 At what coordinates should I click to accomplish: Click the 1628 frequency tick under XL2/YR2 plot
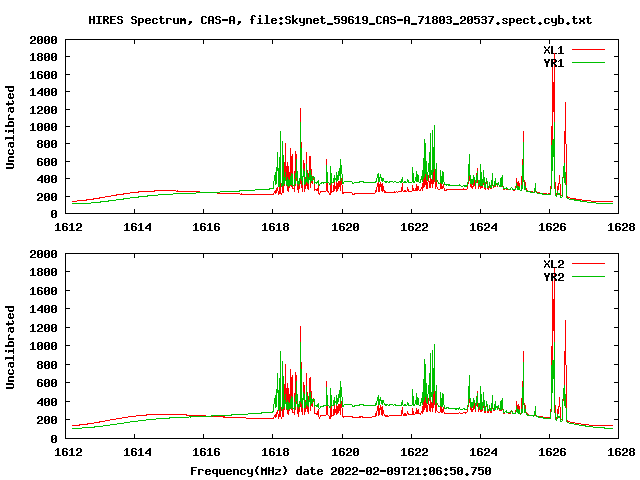click(x=621, y=452)
